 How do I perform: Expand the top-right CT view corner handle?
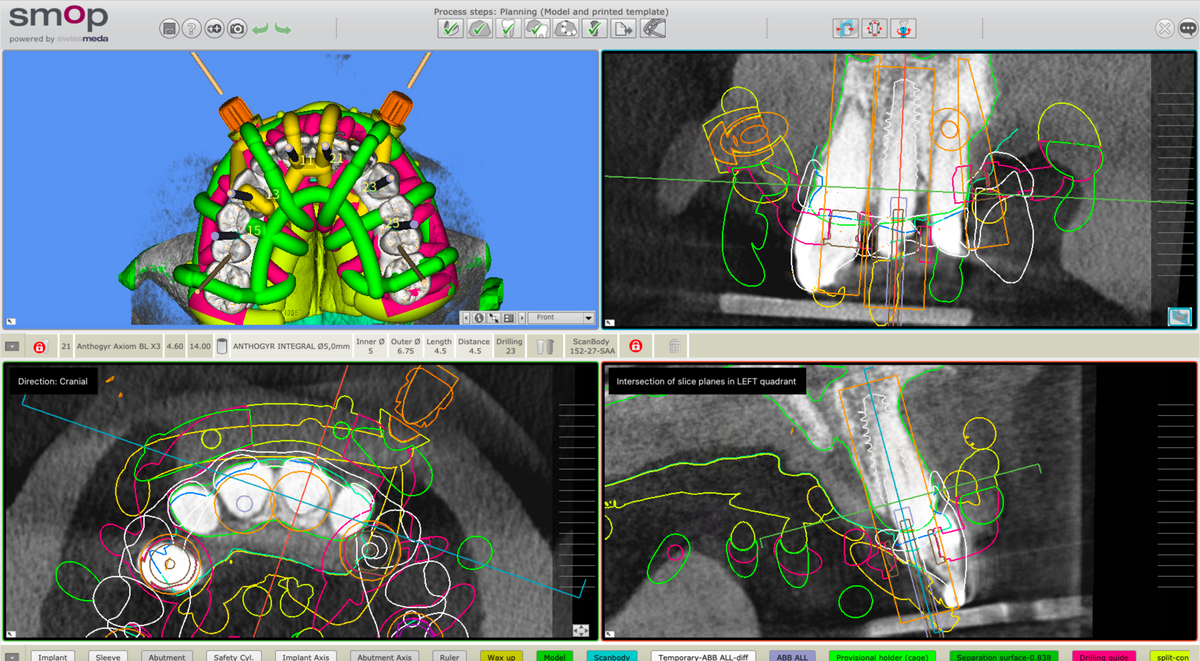coord(610,323)
